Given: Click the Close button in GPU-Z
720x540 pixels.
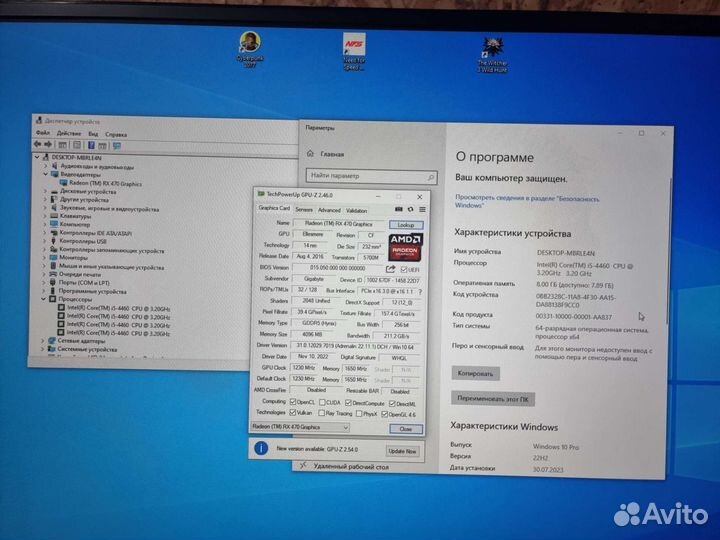Looking at the screenshot, I should (405, 429).
